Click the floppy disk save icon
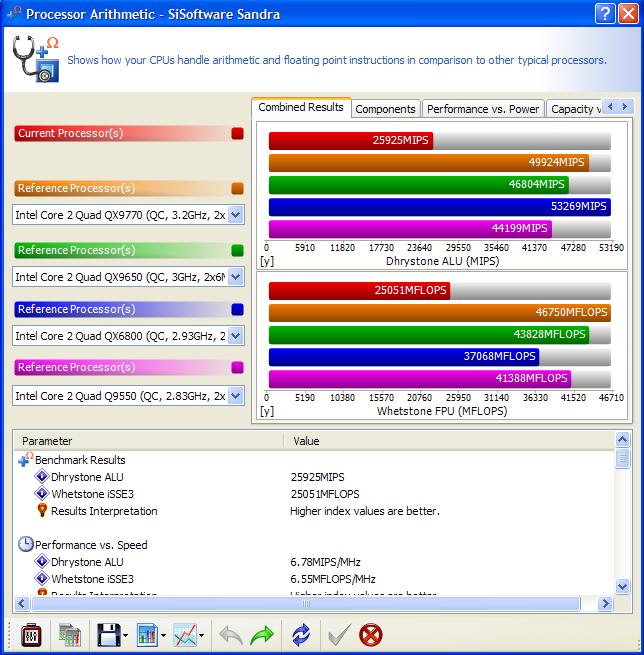644x655 pixels. point(109,635)
